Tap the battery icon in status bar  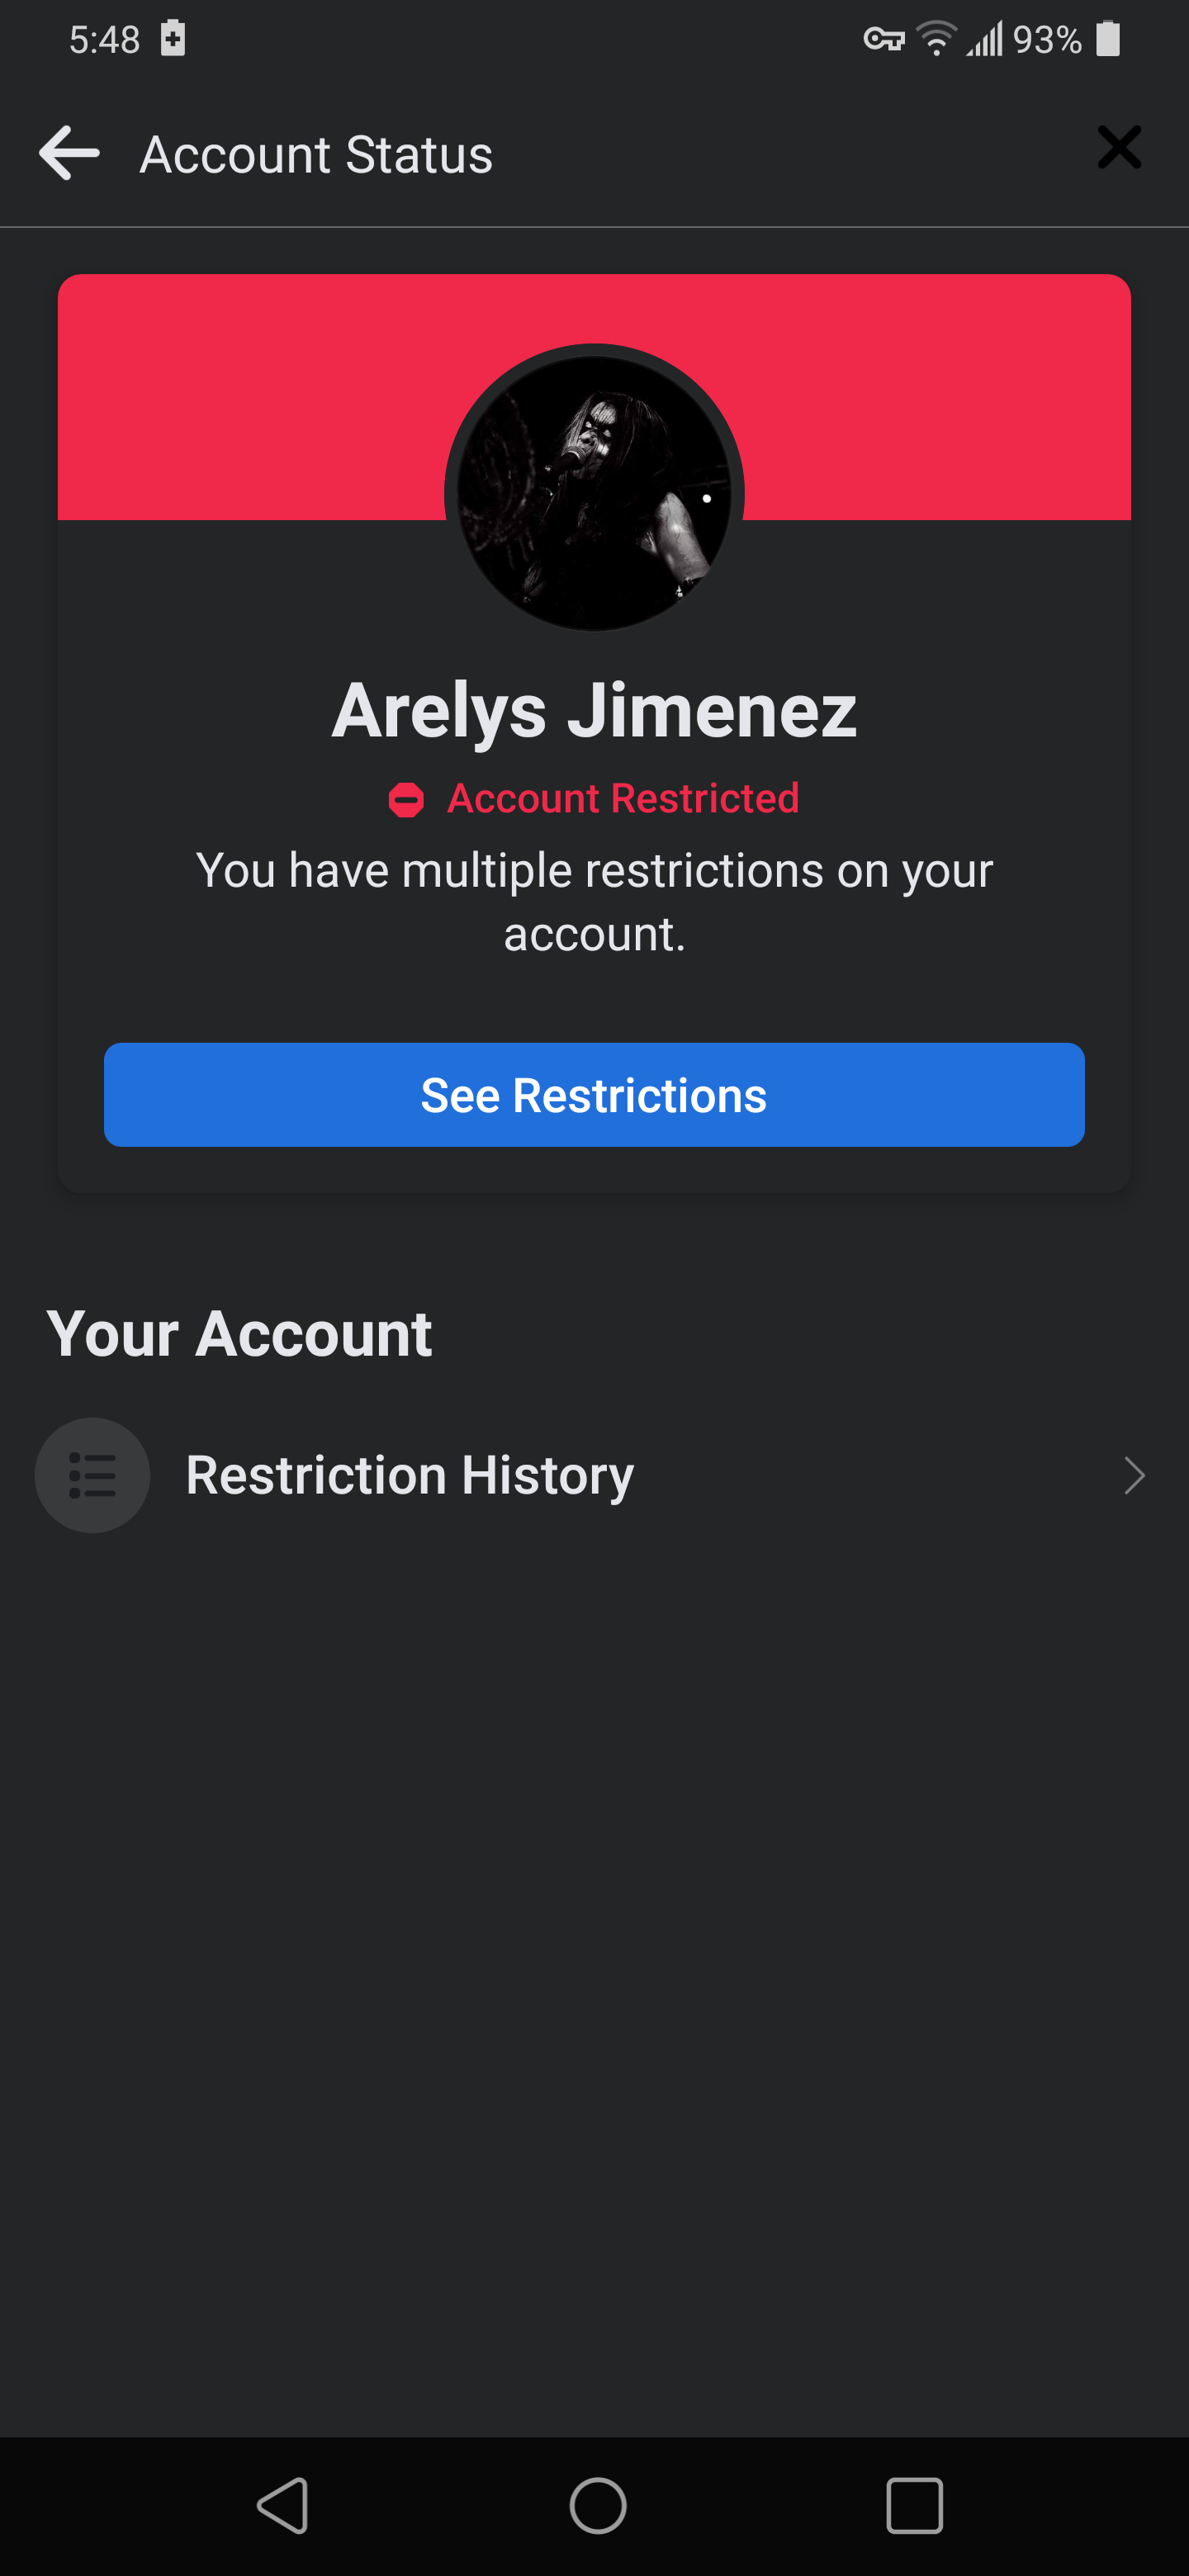[x=1108, y=39]
